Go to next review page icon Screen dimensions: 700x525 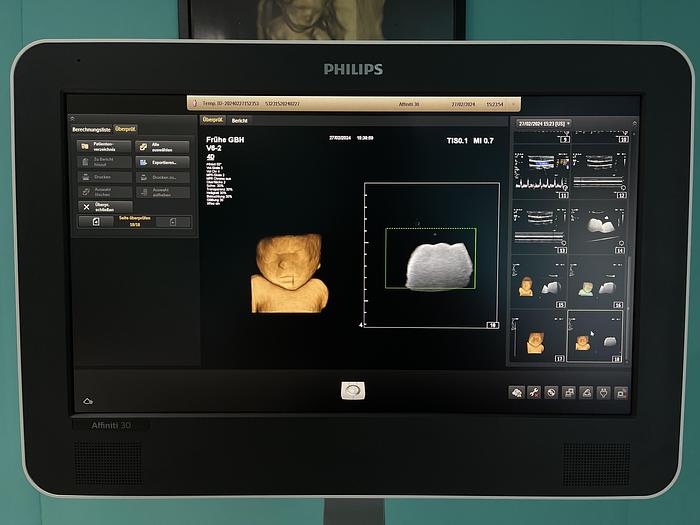[x=173, y=222]
